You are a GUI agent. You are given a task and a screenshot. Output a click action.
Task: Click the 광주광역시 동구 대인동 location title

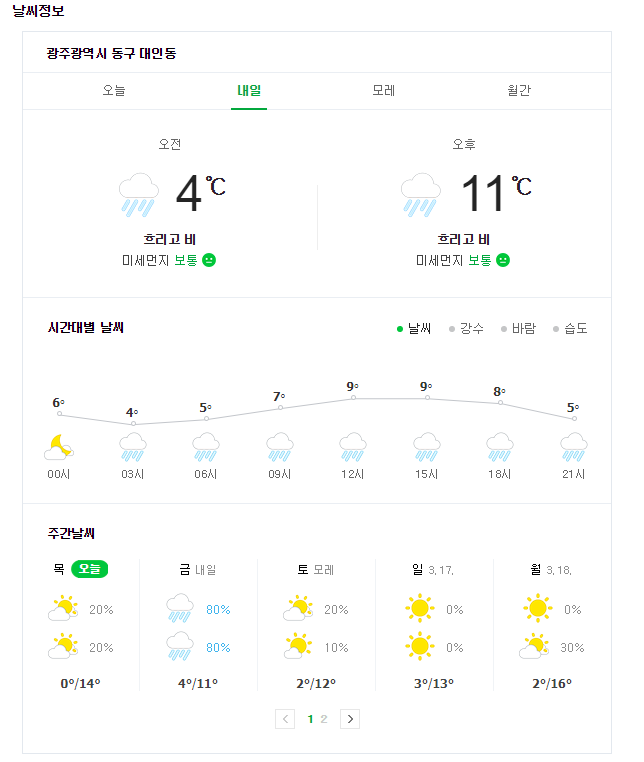pyautogui.click(x=111, y=53)
